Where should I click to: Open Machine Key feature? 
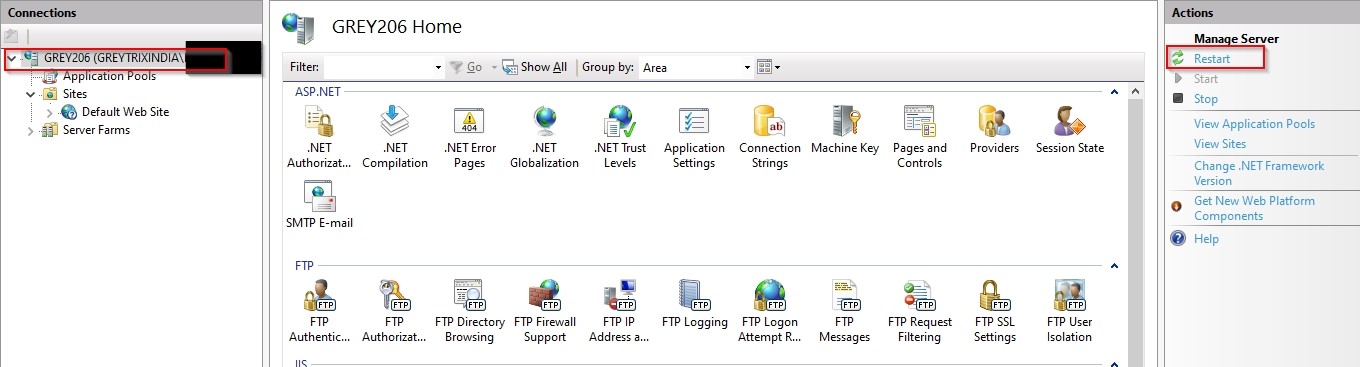[845, 130]
